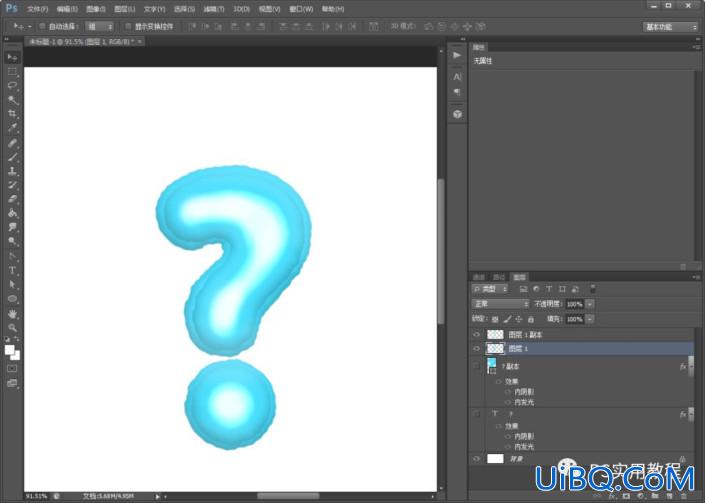Viewport: 705px width, 503px height.
Task: Select the Lasso tool
Action: tap(12, 85)
